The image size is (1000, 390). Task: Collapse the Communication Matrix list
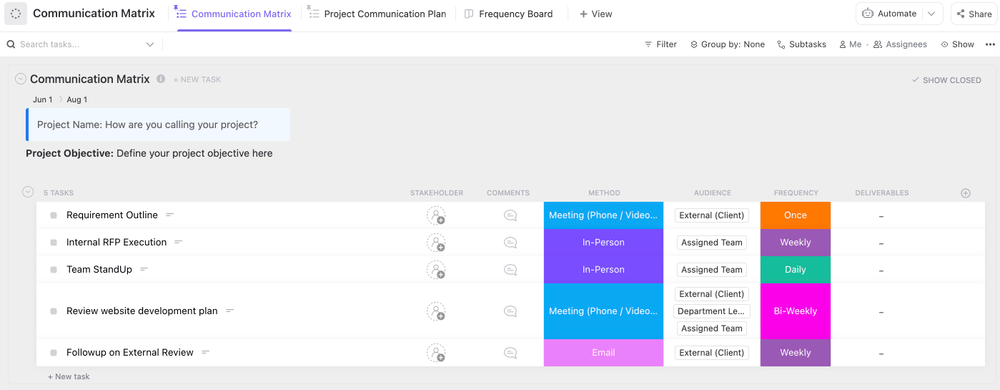20,79
